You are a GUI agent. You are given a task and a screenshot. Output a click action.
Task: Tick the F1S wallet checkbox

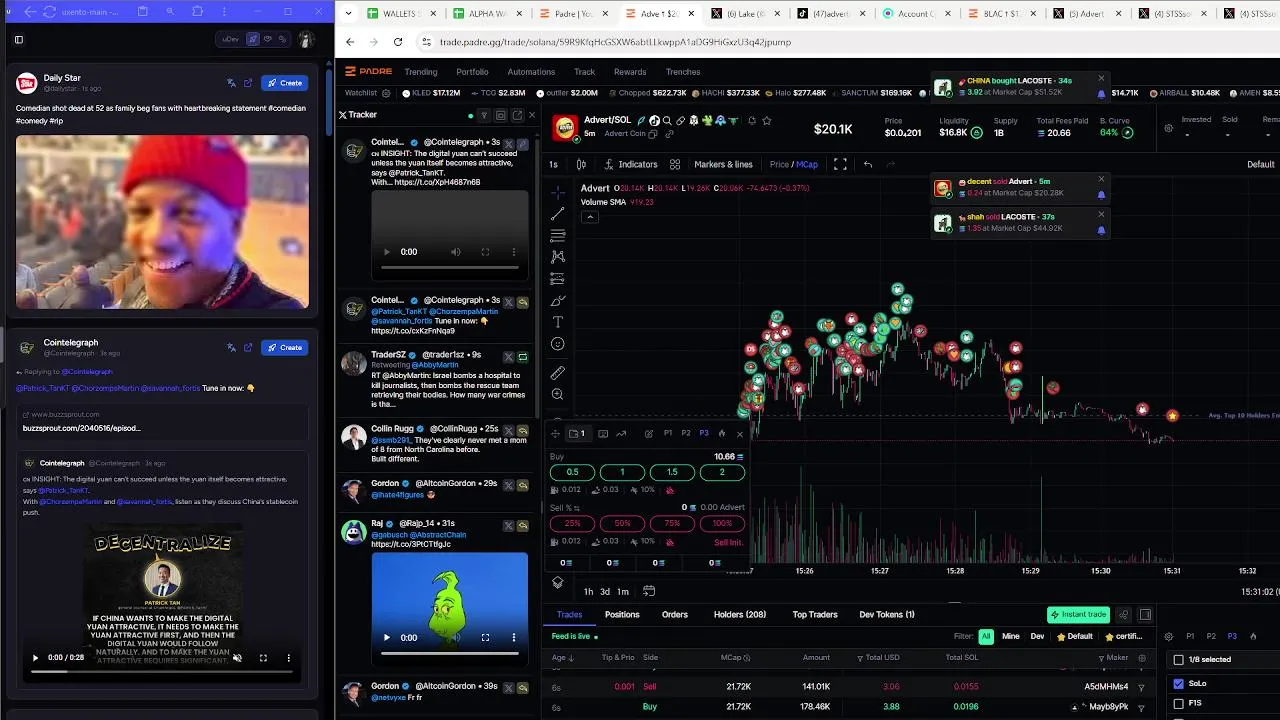[1178, 703]
